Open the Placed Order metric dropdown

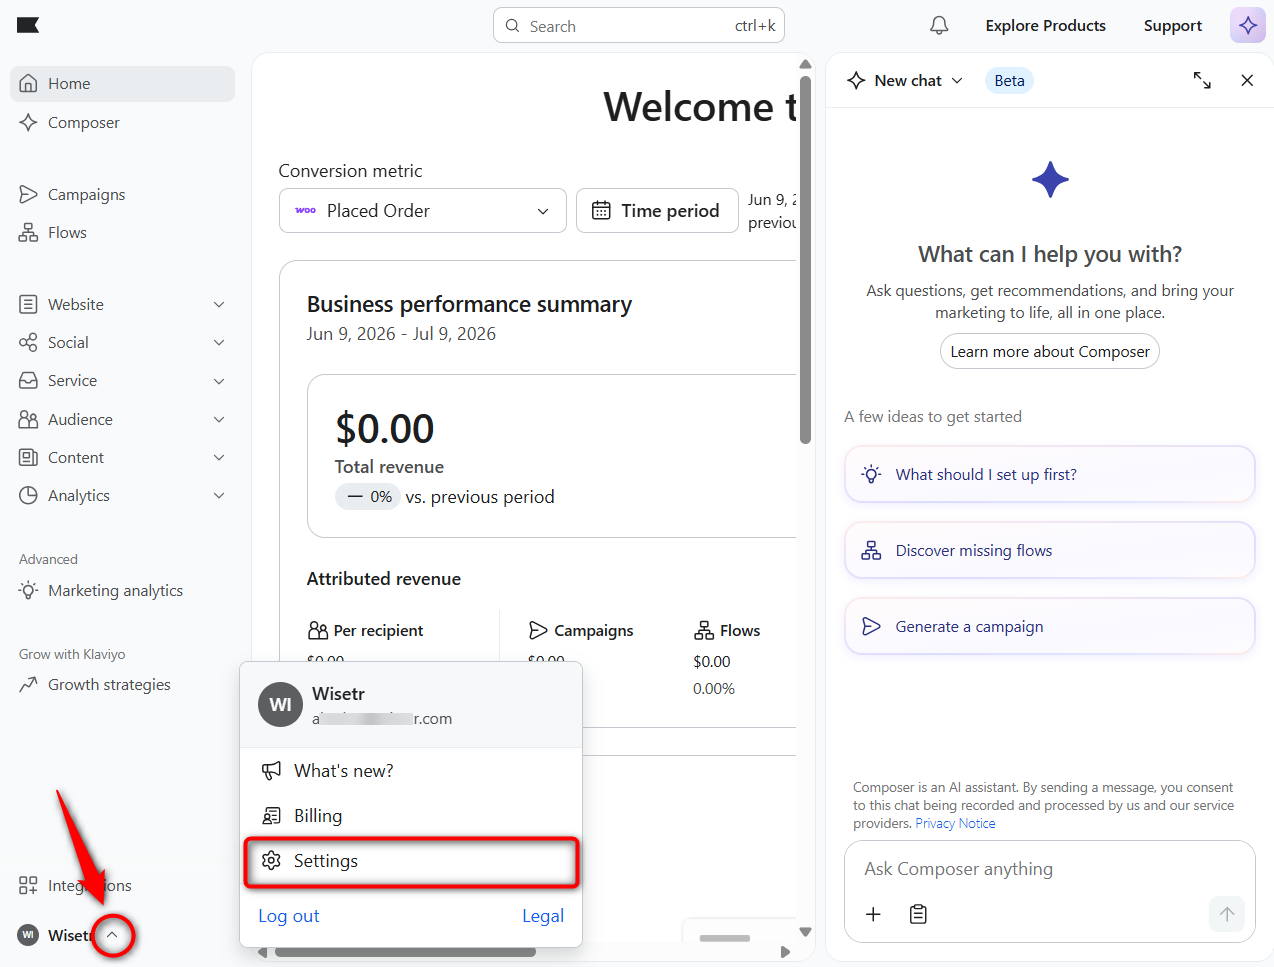point(423,211)
